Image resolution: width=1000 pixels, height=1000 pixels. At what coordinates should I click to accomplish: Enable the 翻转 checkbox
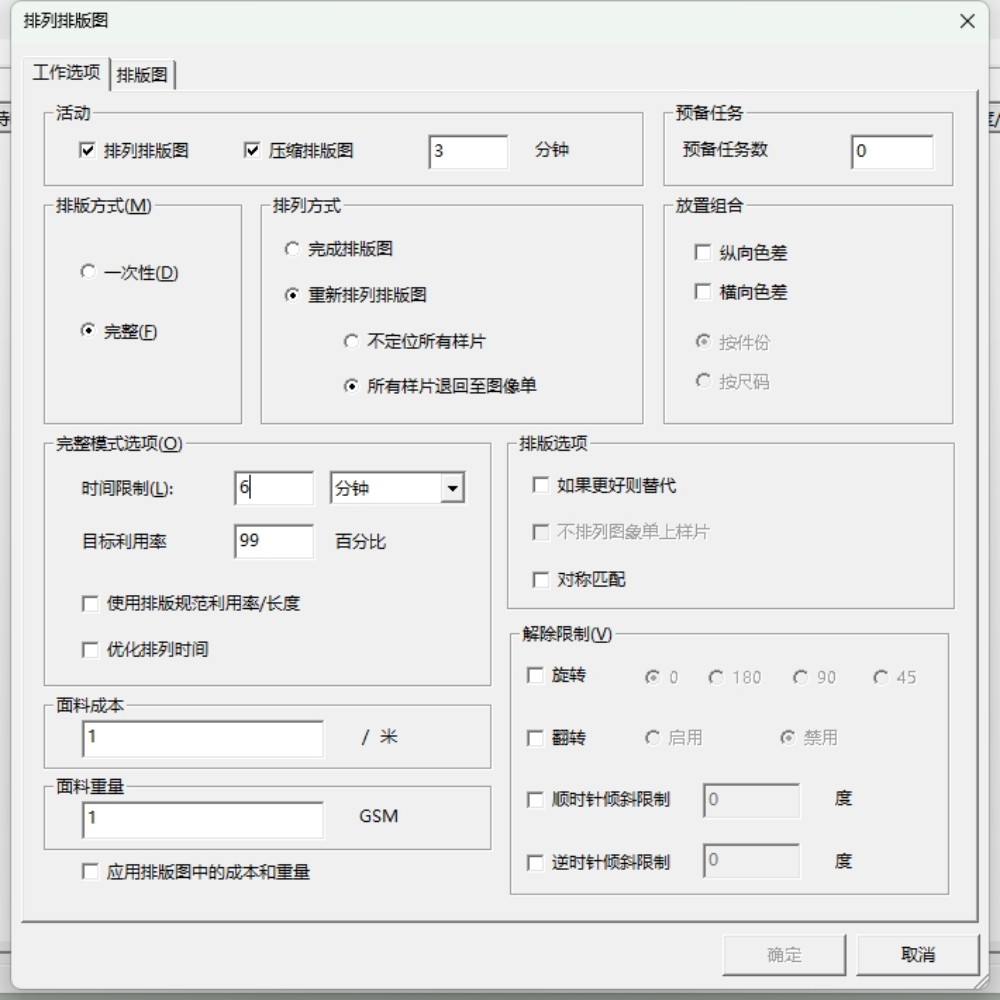tap(535, 739)
